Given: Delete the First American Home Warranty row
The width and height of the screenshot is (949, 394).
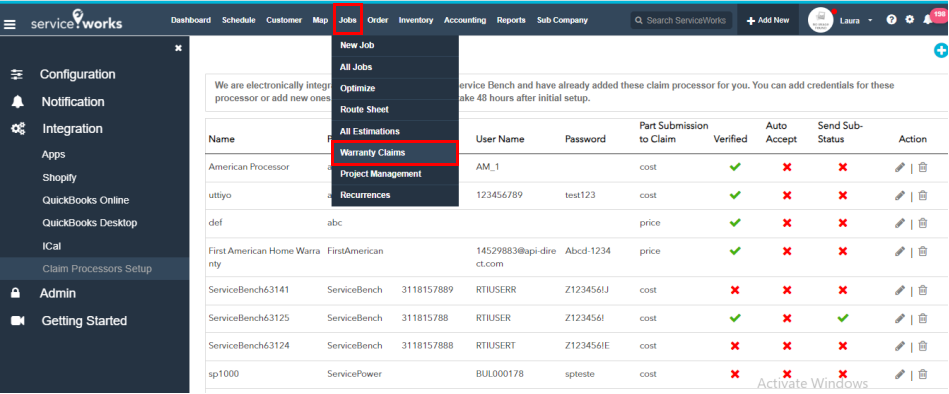Looking at the screenshot, I should coord(922,251).
